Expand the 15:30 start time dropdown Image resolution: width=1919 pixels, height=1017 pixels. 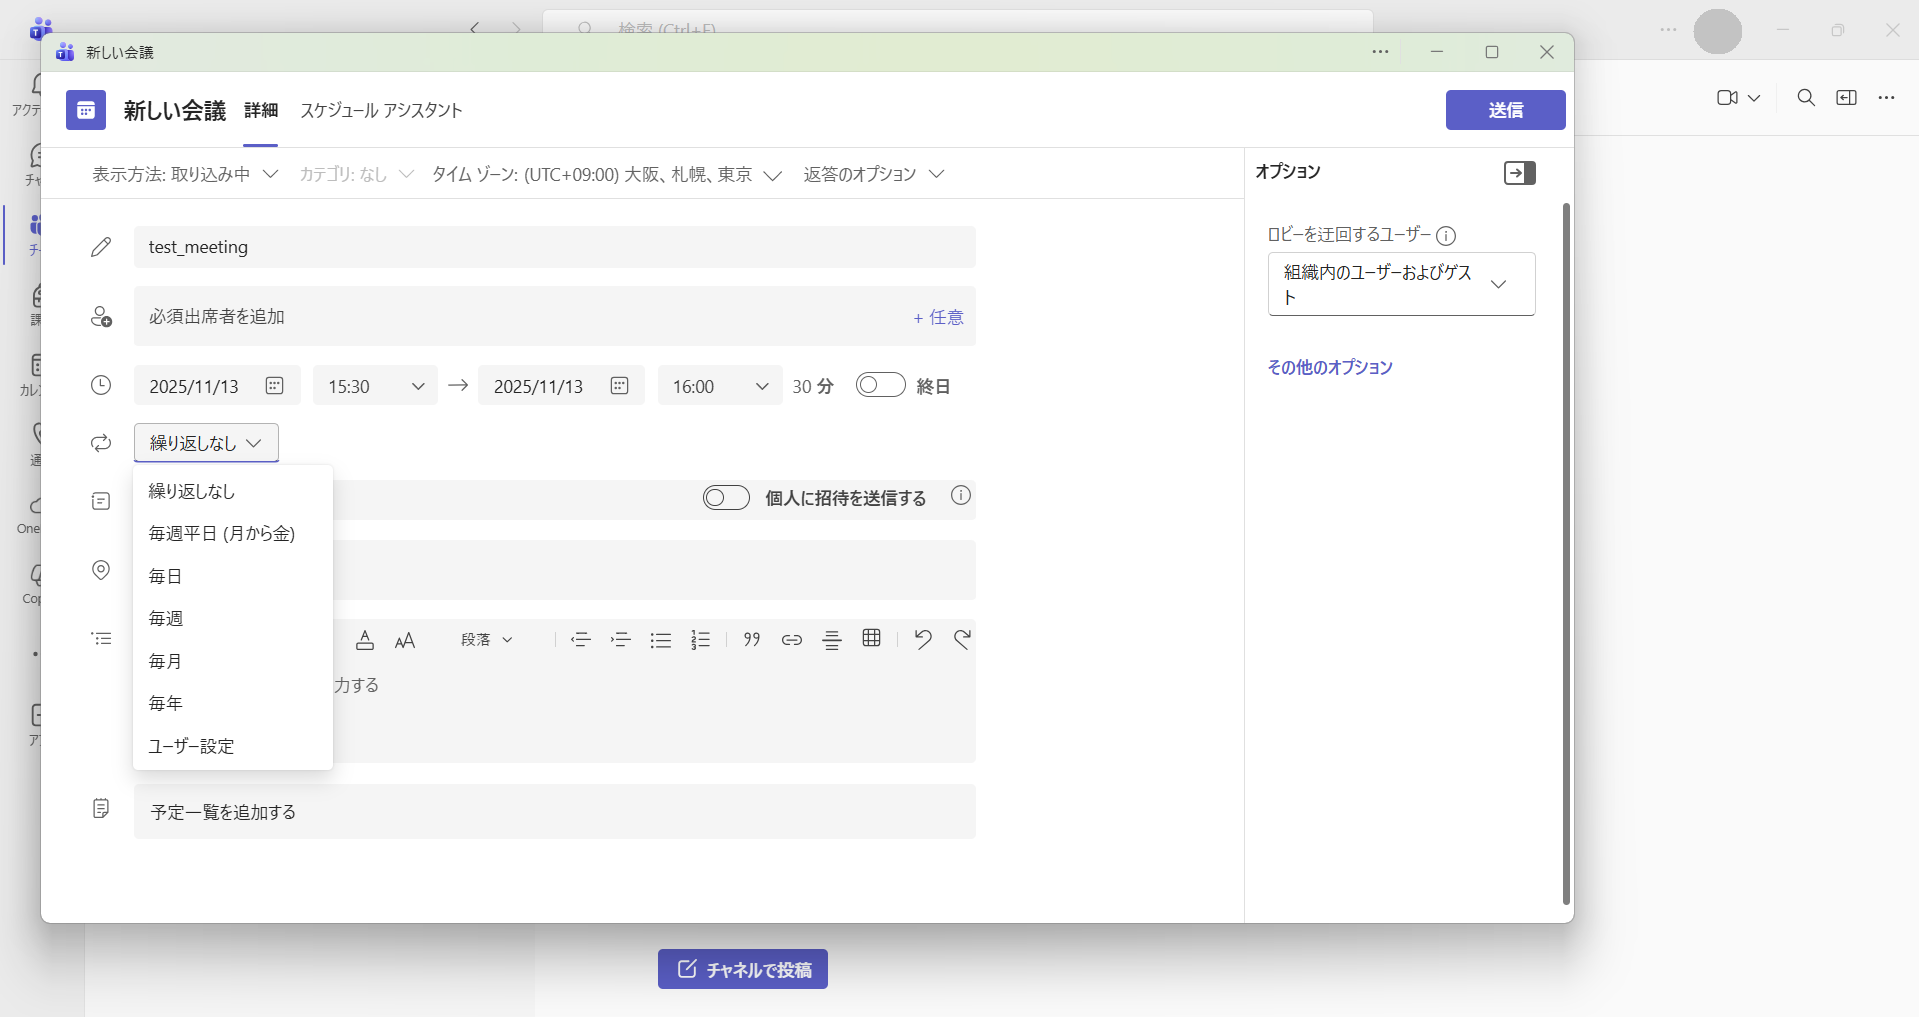(x=375, y=386)
